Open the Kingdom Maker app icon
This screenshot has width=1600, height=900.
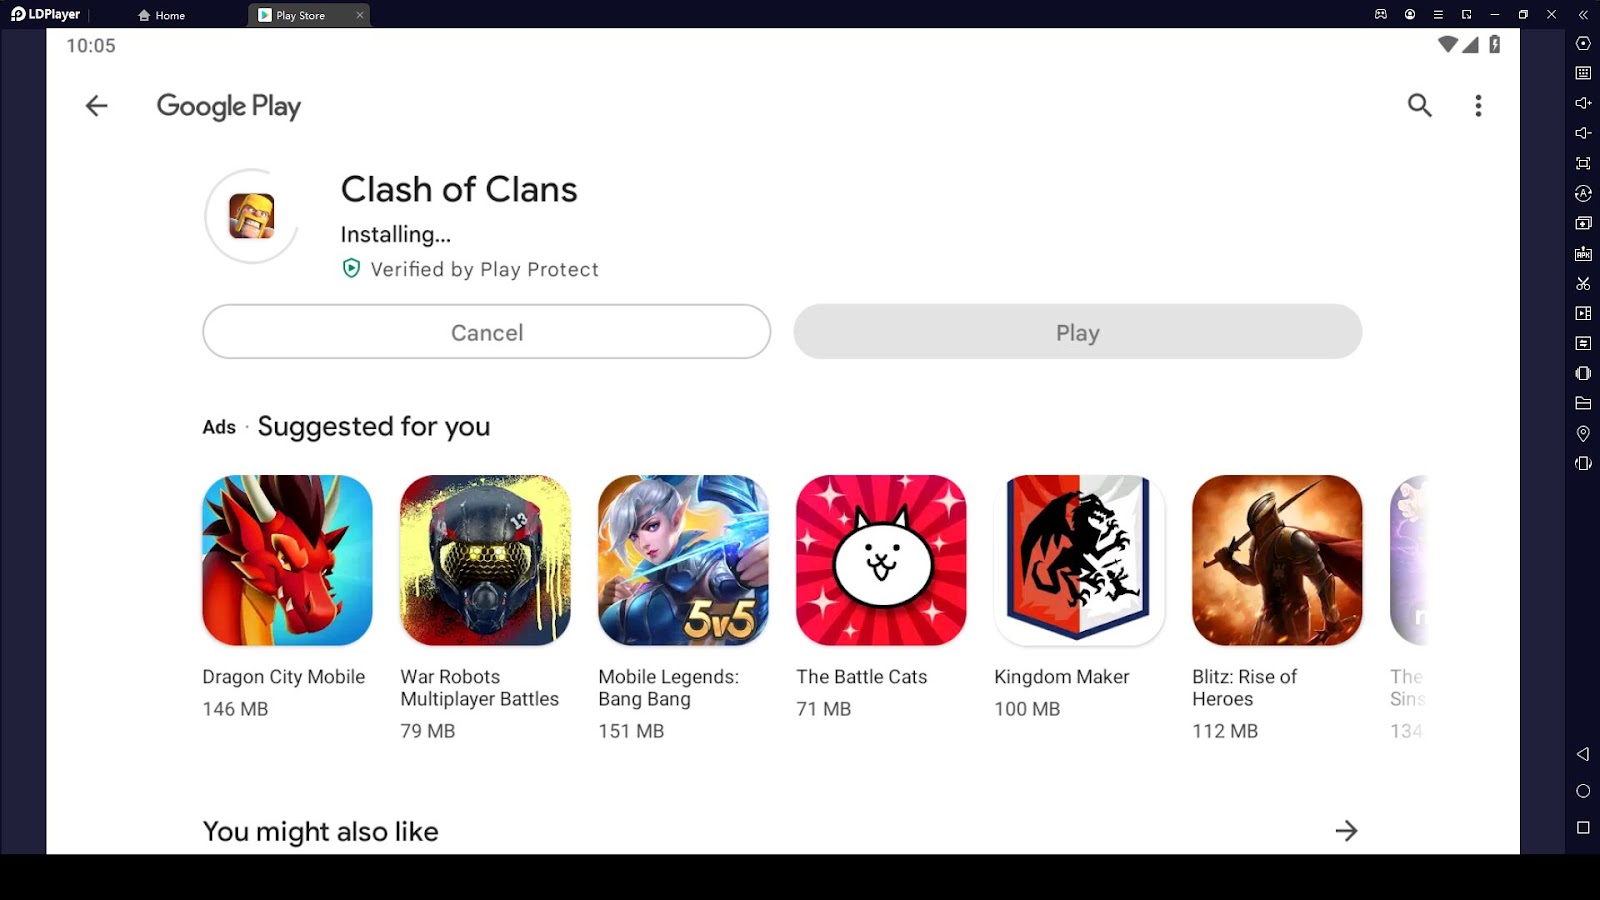pos(1079,560)
